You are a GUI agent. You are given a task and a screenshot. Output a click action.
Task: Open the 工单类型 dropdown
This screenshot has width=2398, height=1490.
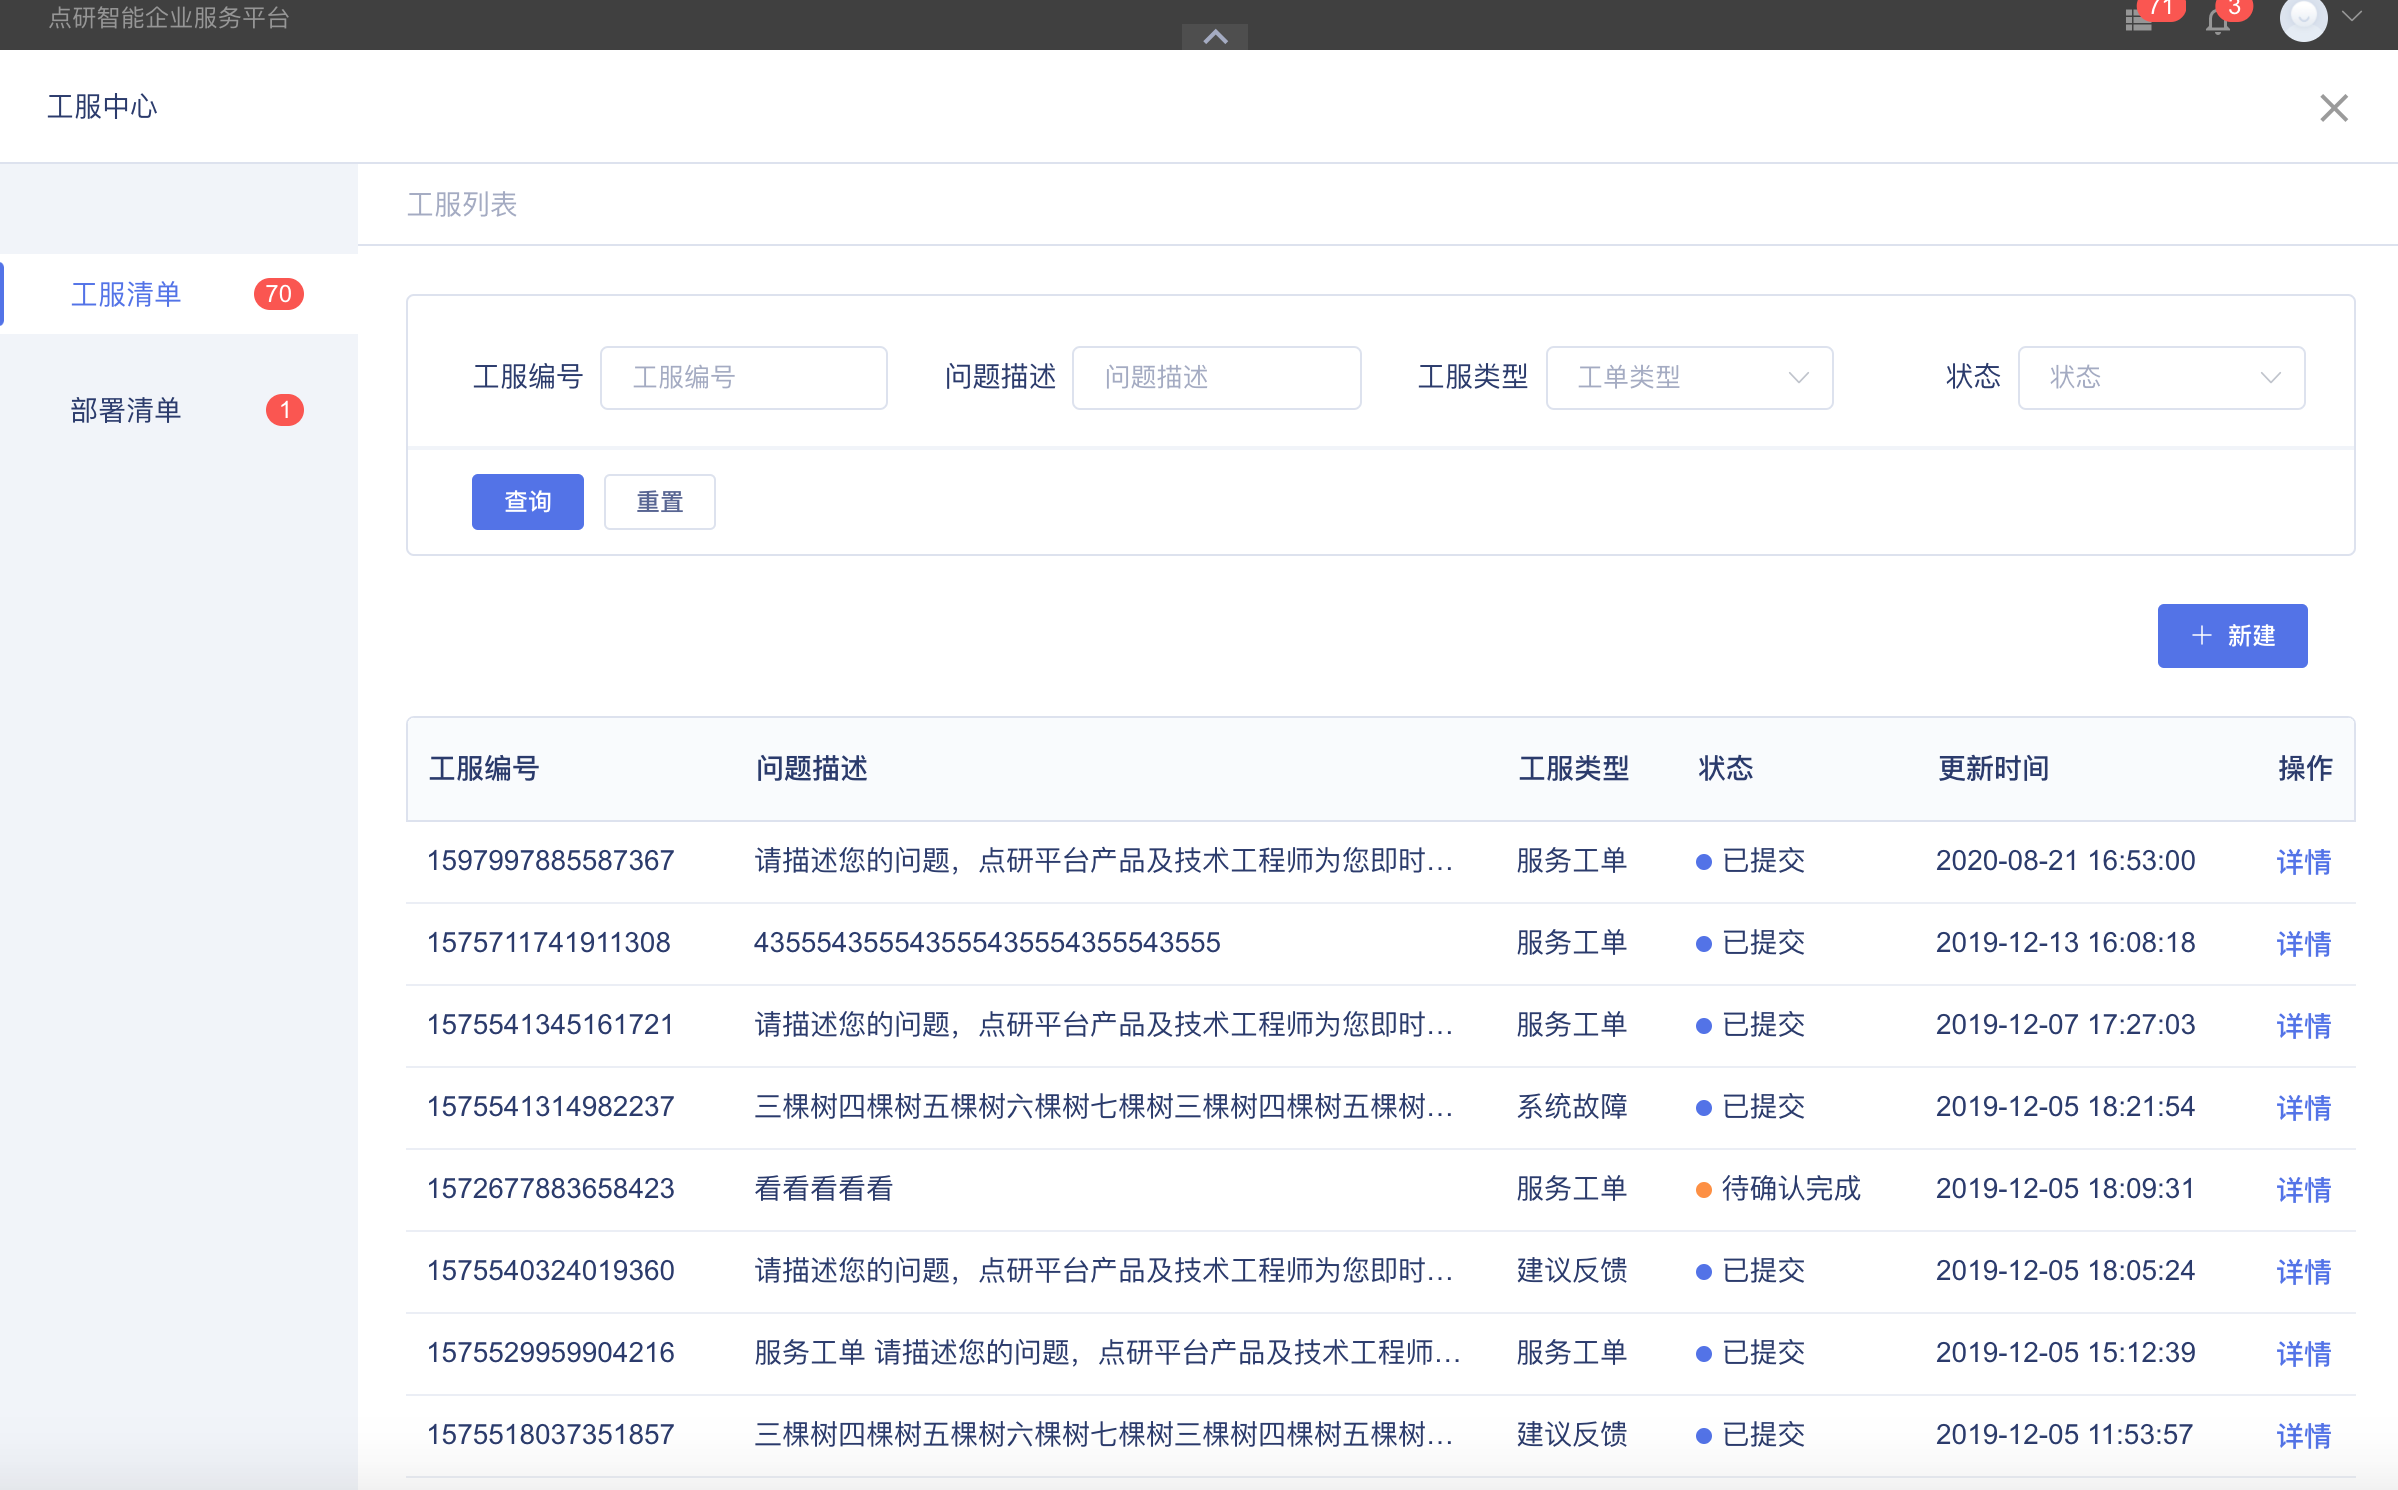tap(1689, 378)
